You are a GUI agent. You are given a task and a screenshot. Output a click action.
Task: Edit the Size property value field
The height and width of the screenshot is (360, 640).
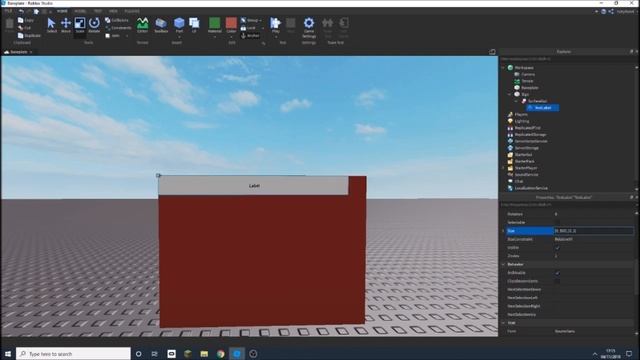(x=593, y=231)
